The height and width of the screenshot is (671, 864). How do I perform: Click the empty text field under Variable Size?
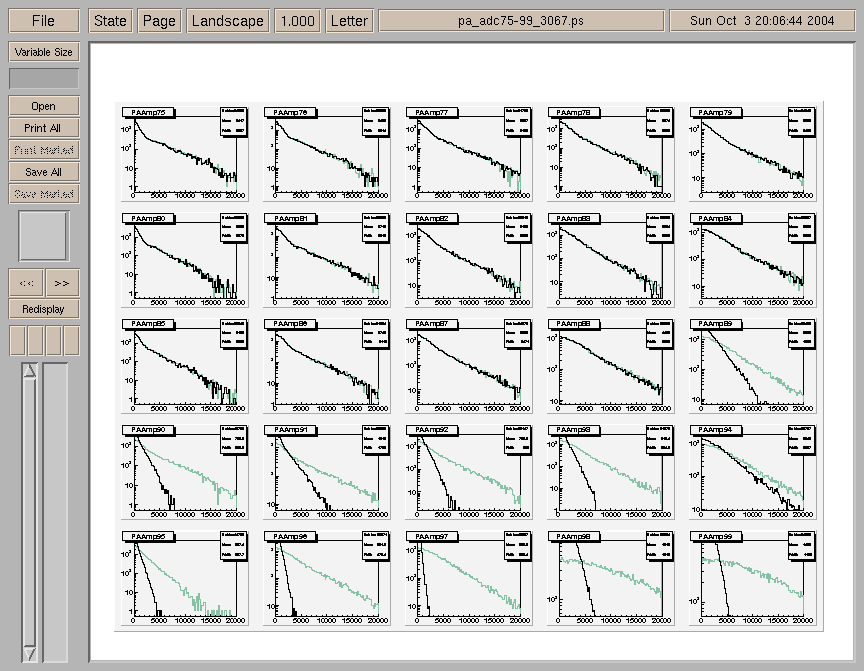pyautogui.click(x=44, y=78)
